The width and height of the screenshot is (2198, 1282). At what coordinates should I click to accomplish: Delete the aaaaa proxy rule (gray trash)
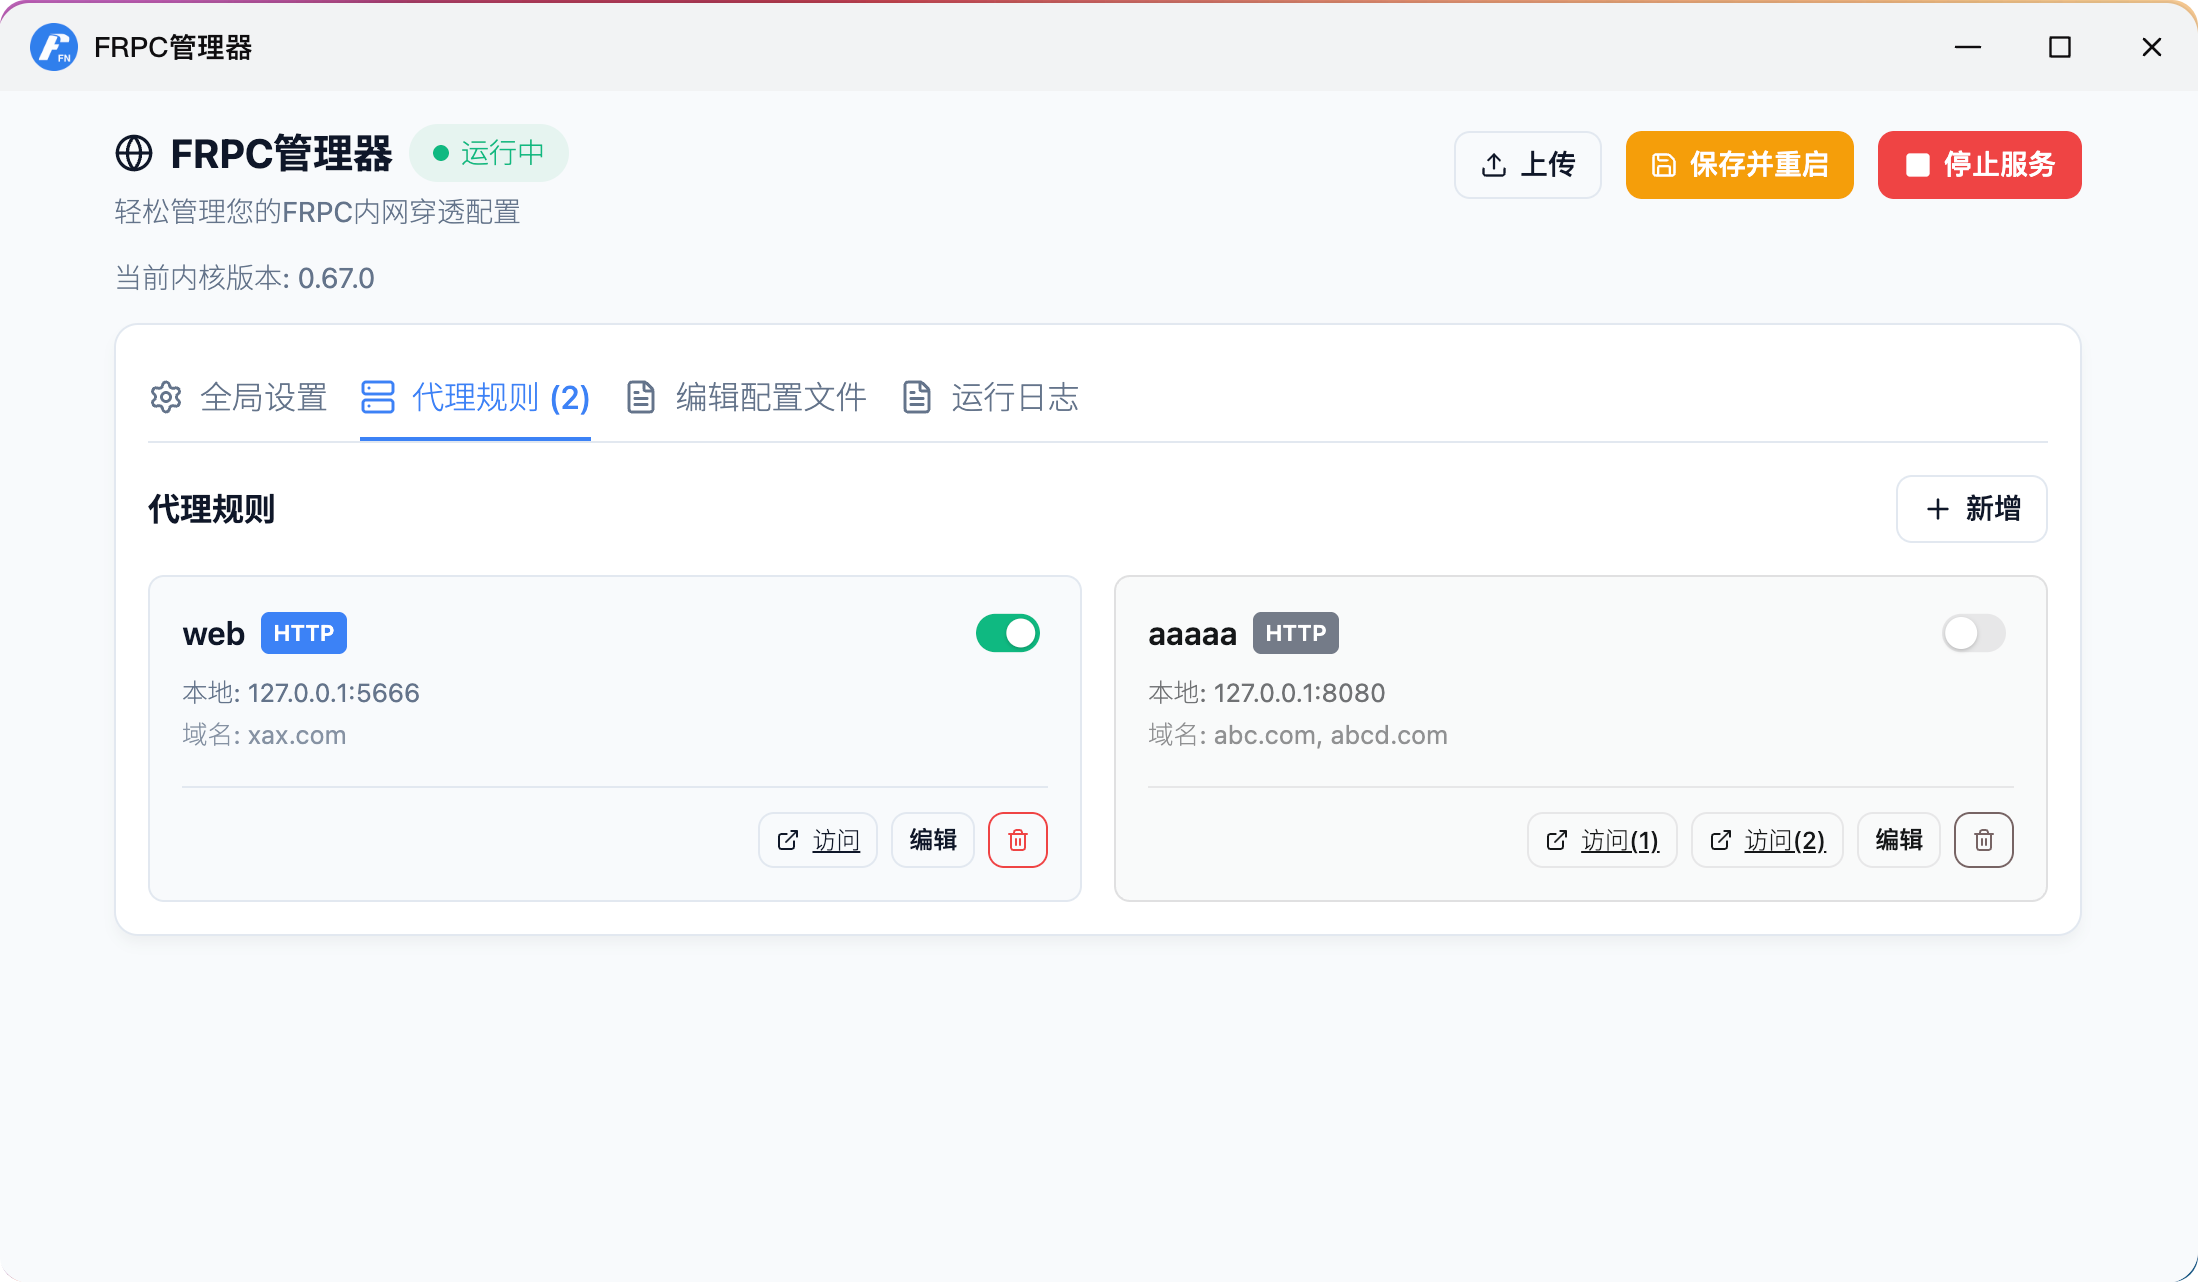coord(1983,840)
